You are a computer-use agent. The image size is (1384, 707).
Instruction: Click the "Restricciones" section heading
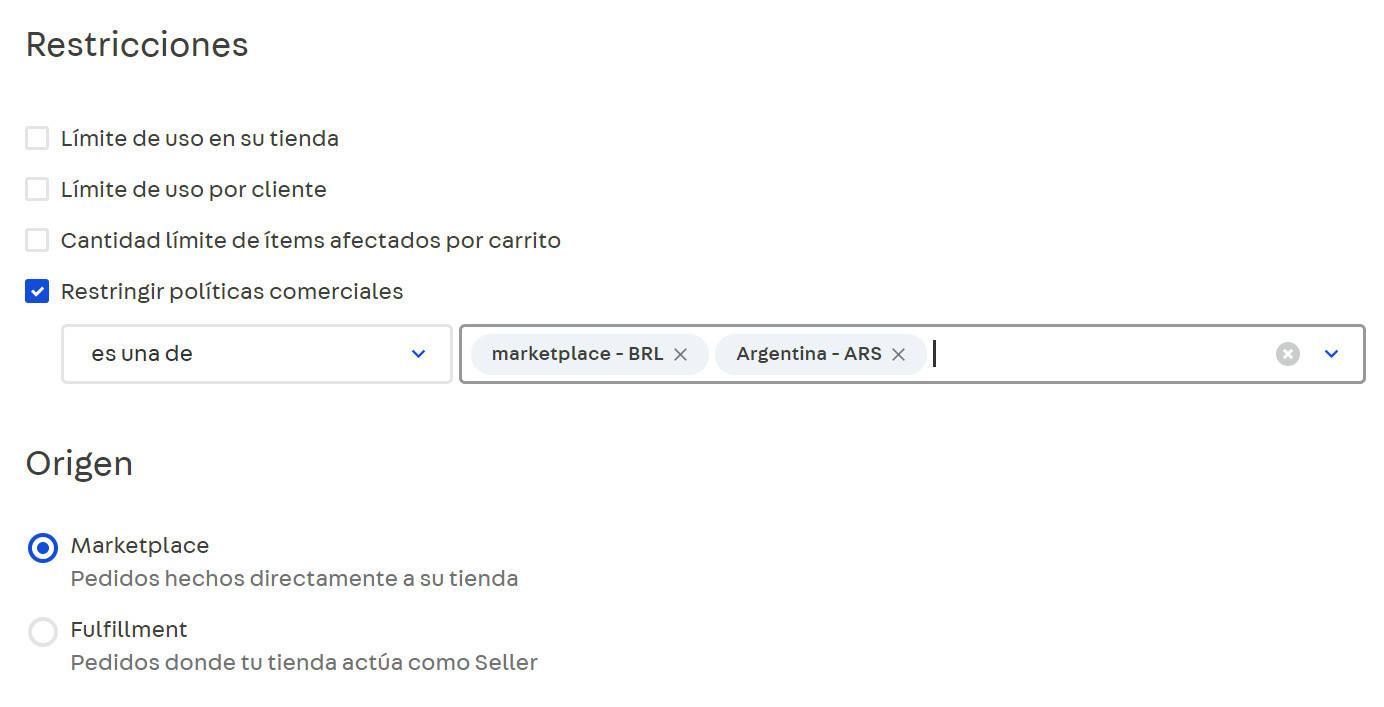point(136,44)
